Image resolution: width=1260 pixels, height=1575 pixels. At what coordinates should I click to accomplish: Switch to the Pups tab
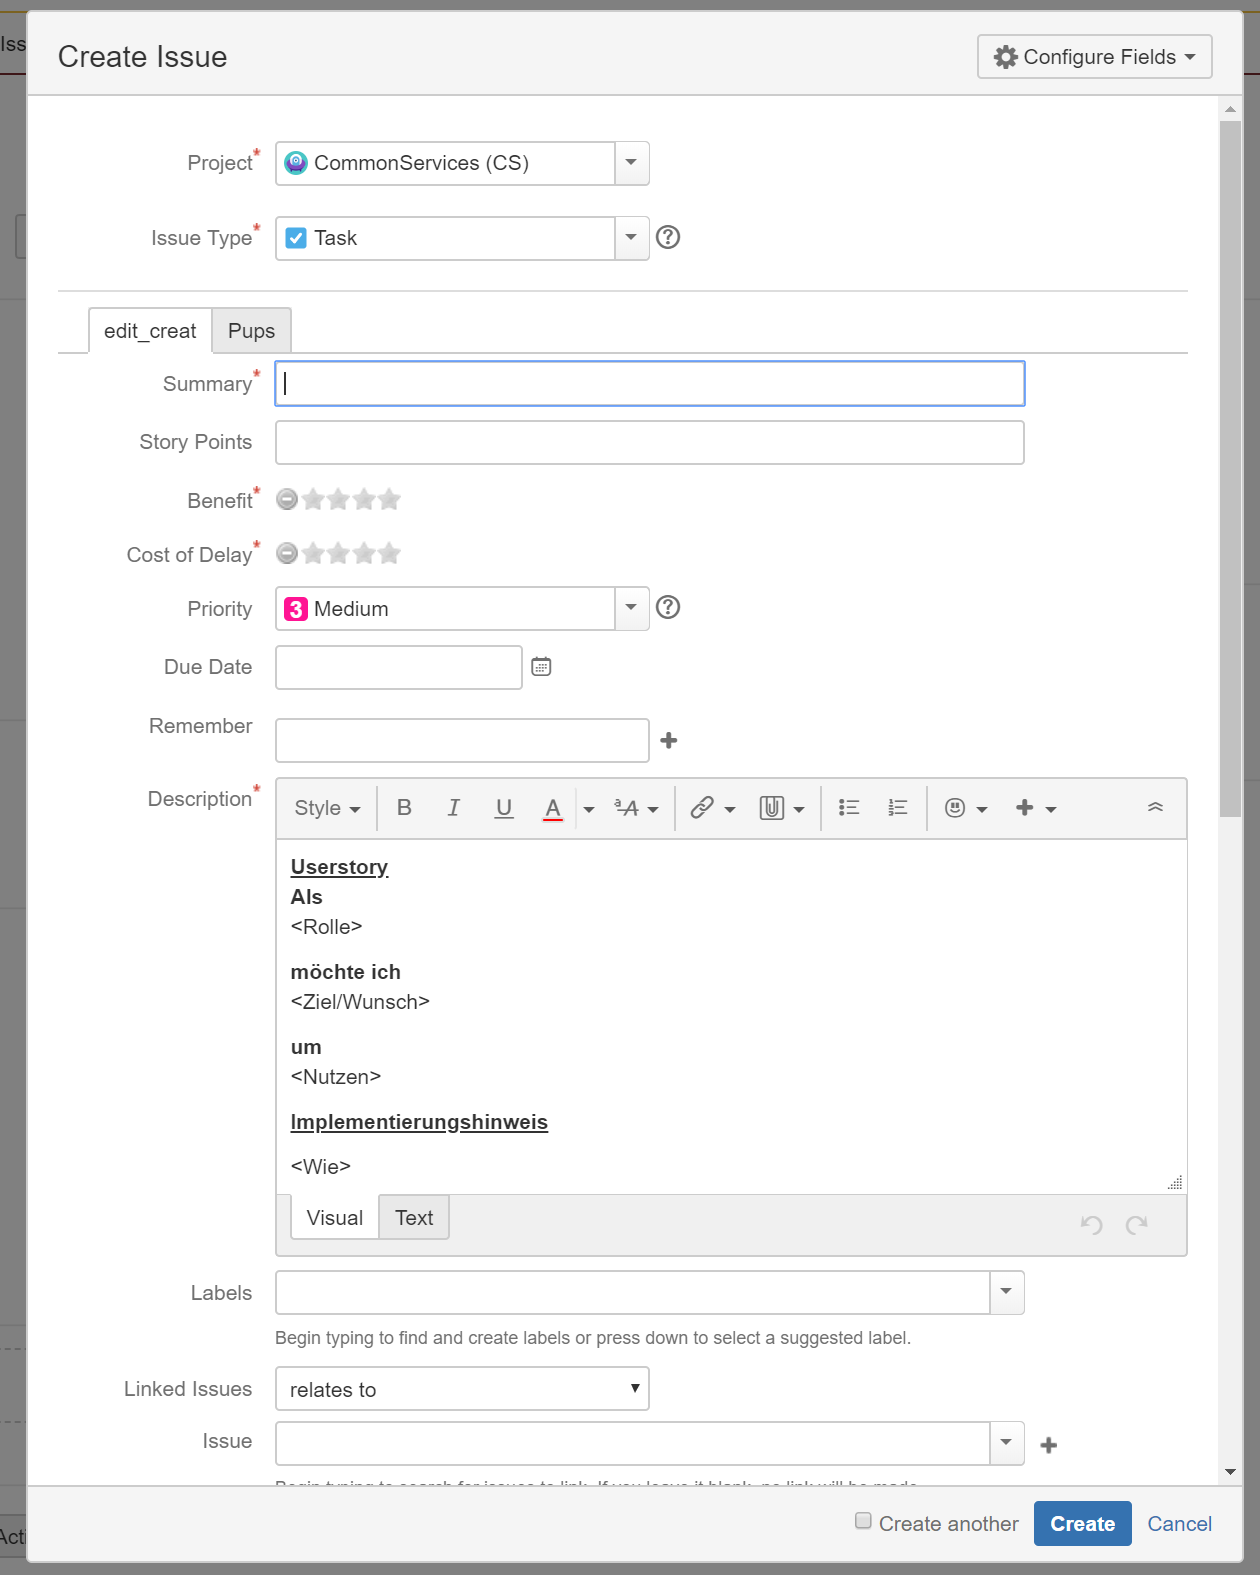[251, 331]
